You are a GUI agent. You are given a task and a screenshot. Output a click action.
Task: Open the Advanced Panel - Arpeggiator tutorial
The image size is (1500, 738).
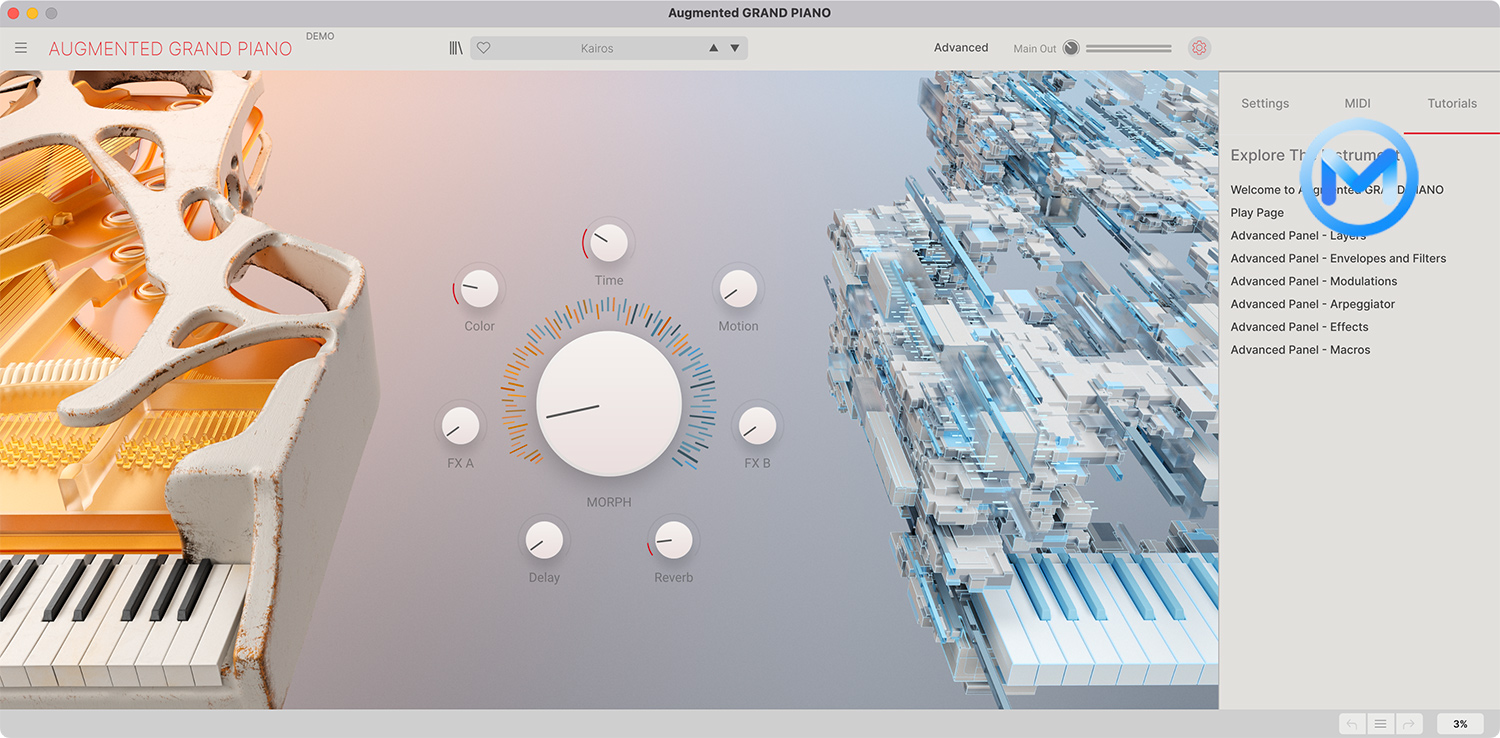pos(1313,303)
